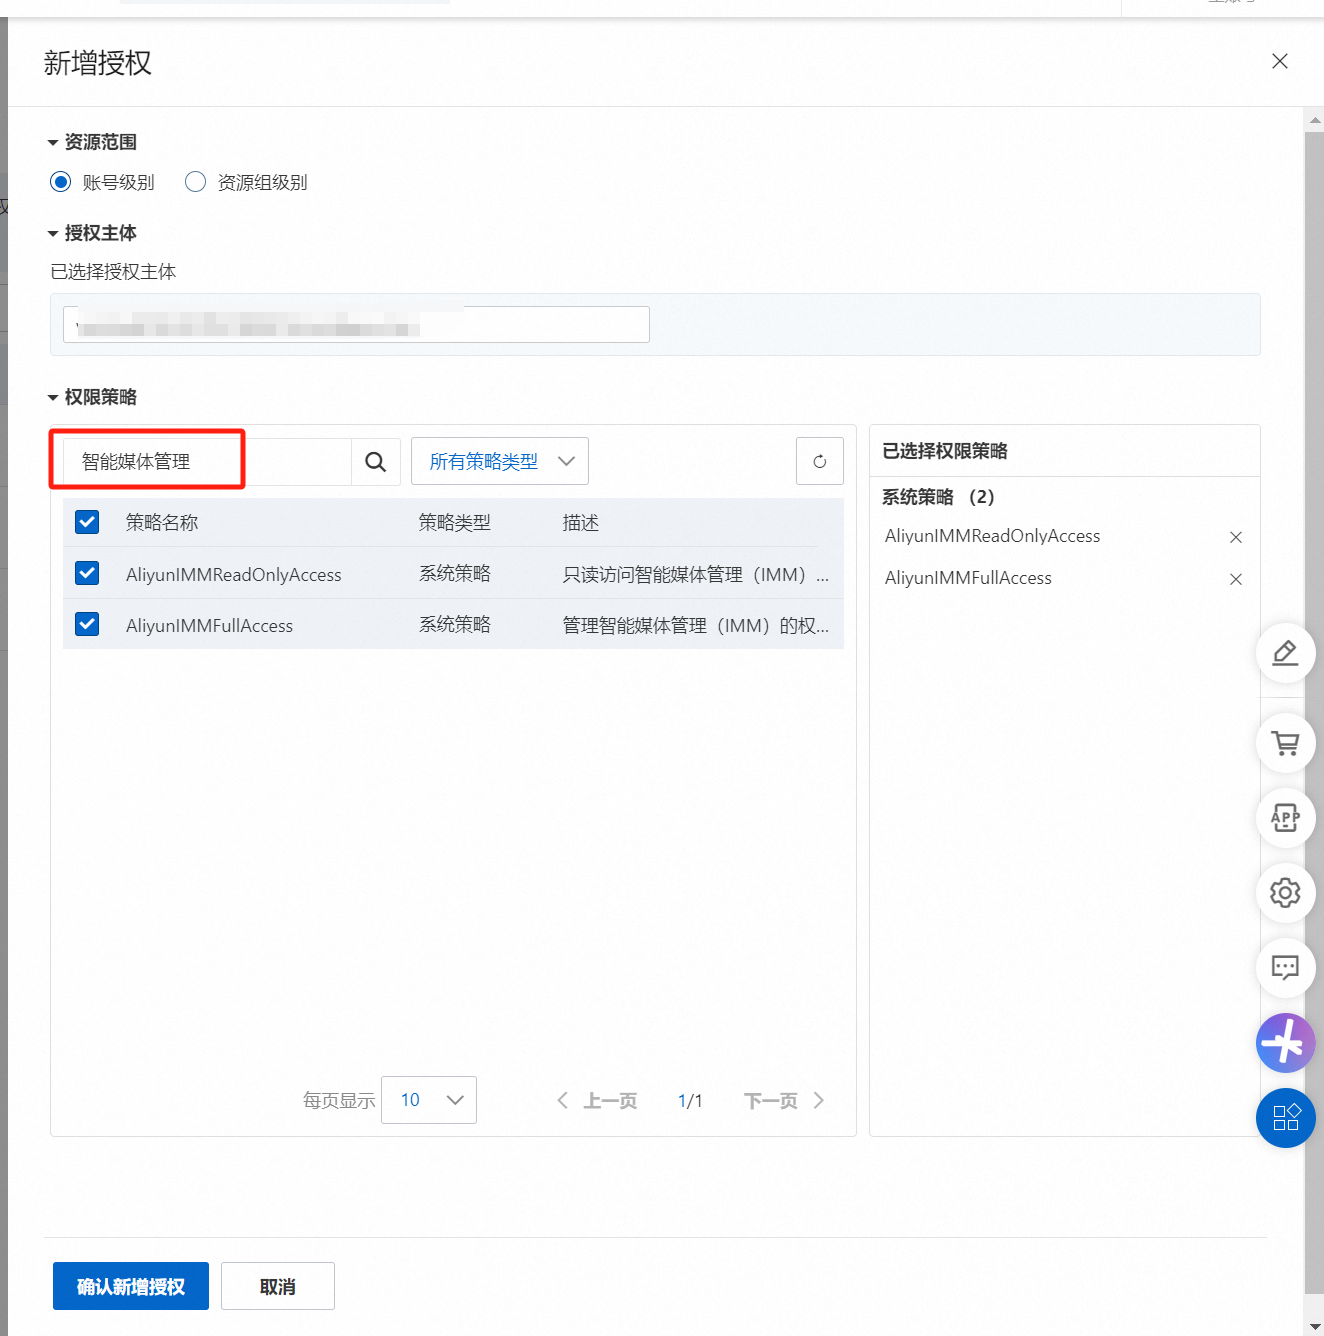Viewport: 1324px width, 1336px height.
Task: Uncheck AliyunIMMFullAccess policy checkbox
Action: tap(87, 624)
